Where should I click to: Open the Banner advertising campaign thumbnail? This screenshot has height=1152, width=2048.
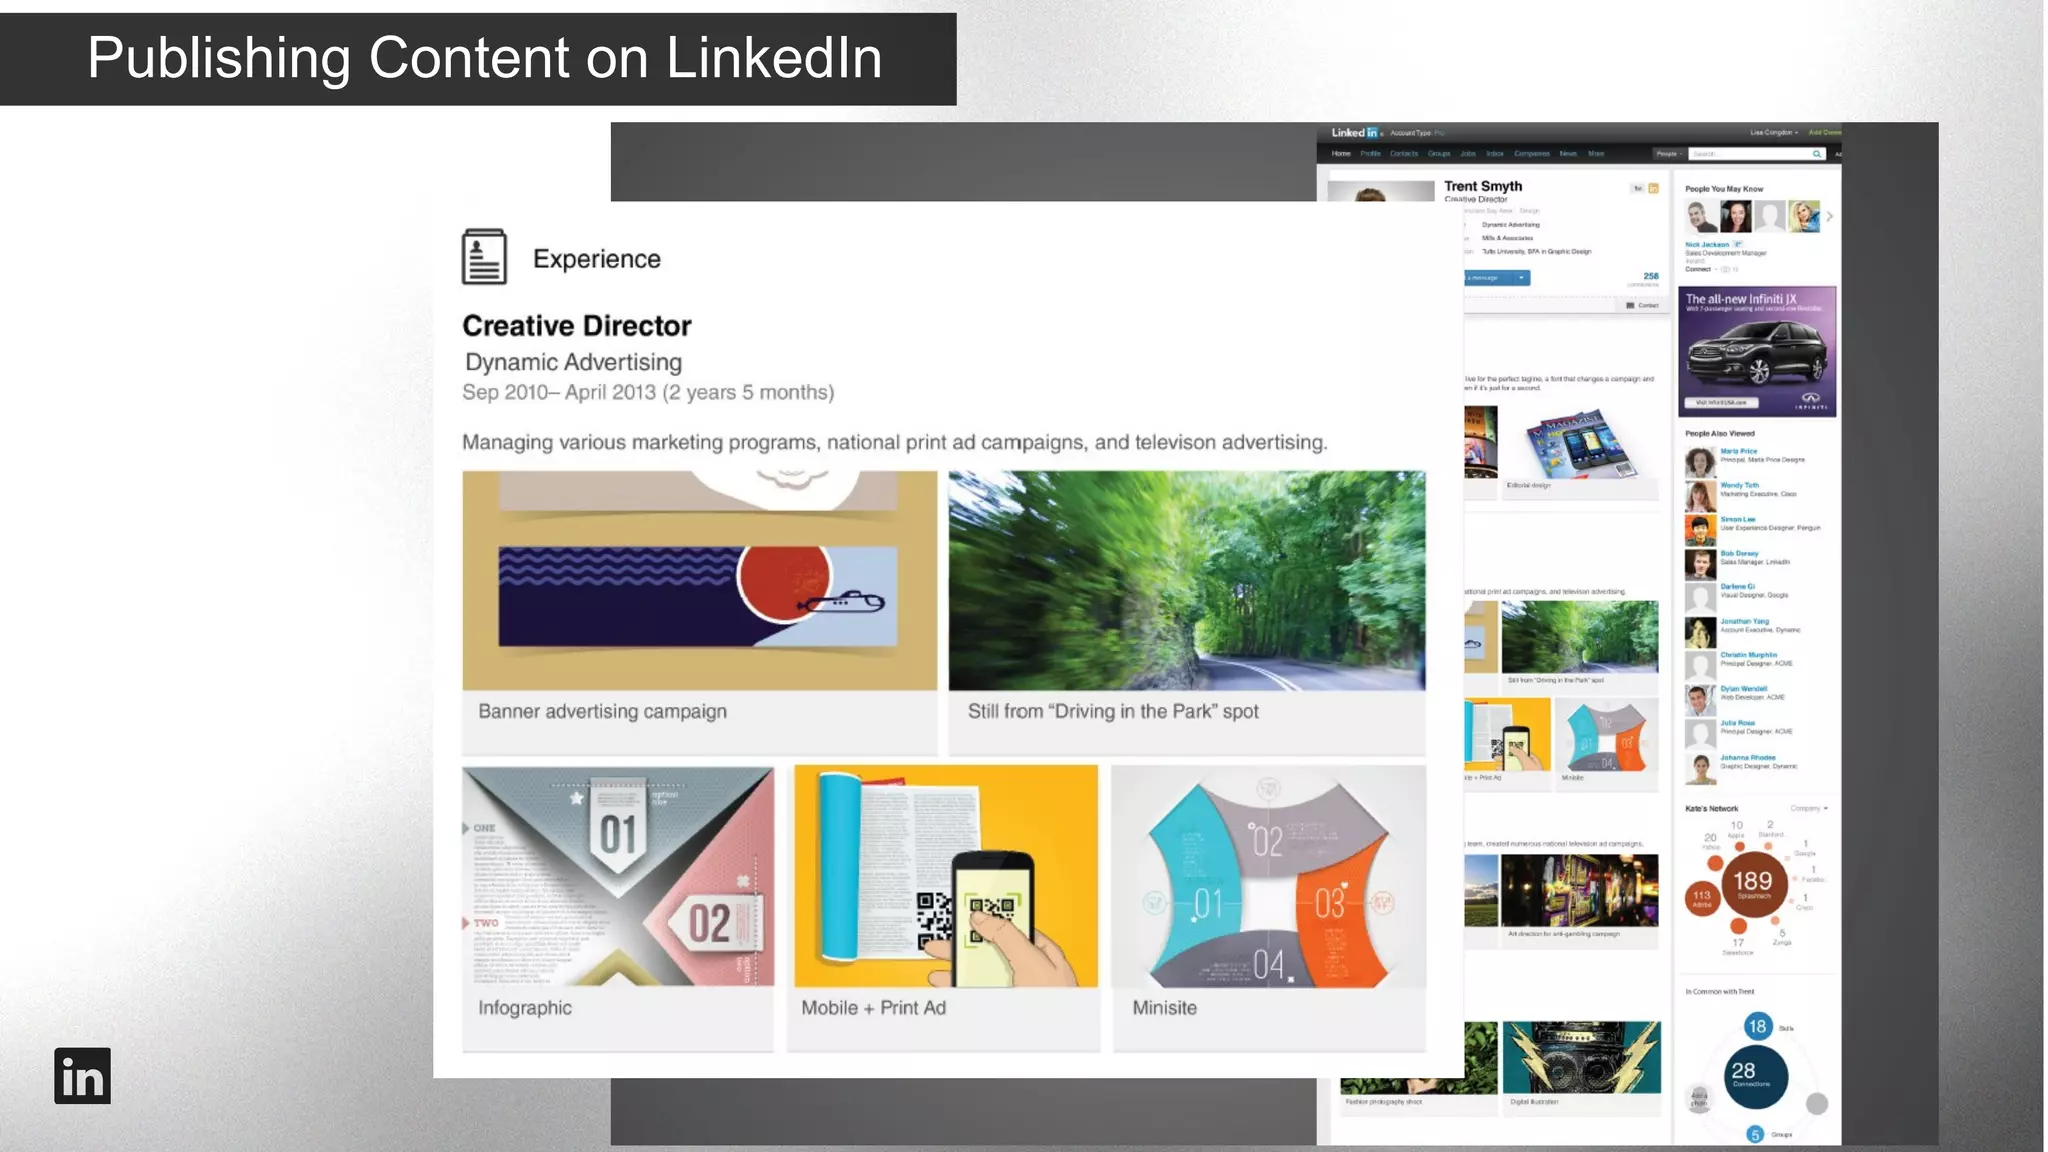click(699, 581)
